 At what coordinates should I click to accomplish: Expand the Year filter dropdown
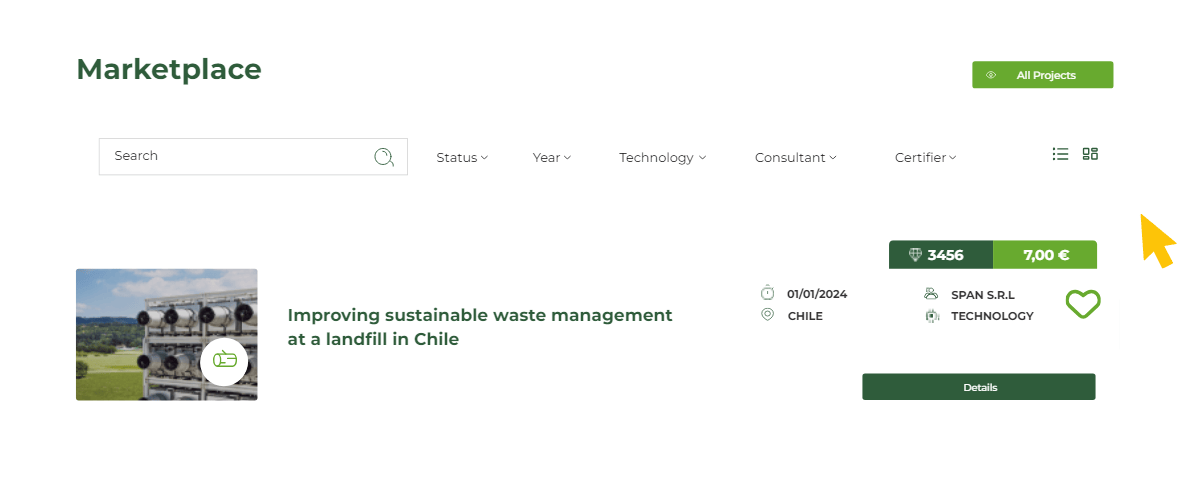(551, 157)
